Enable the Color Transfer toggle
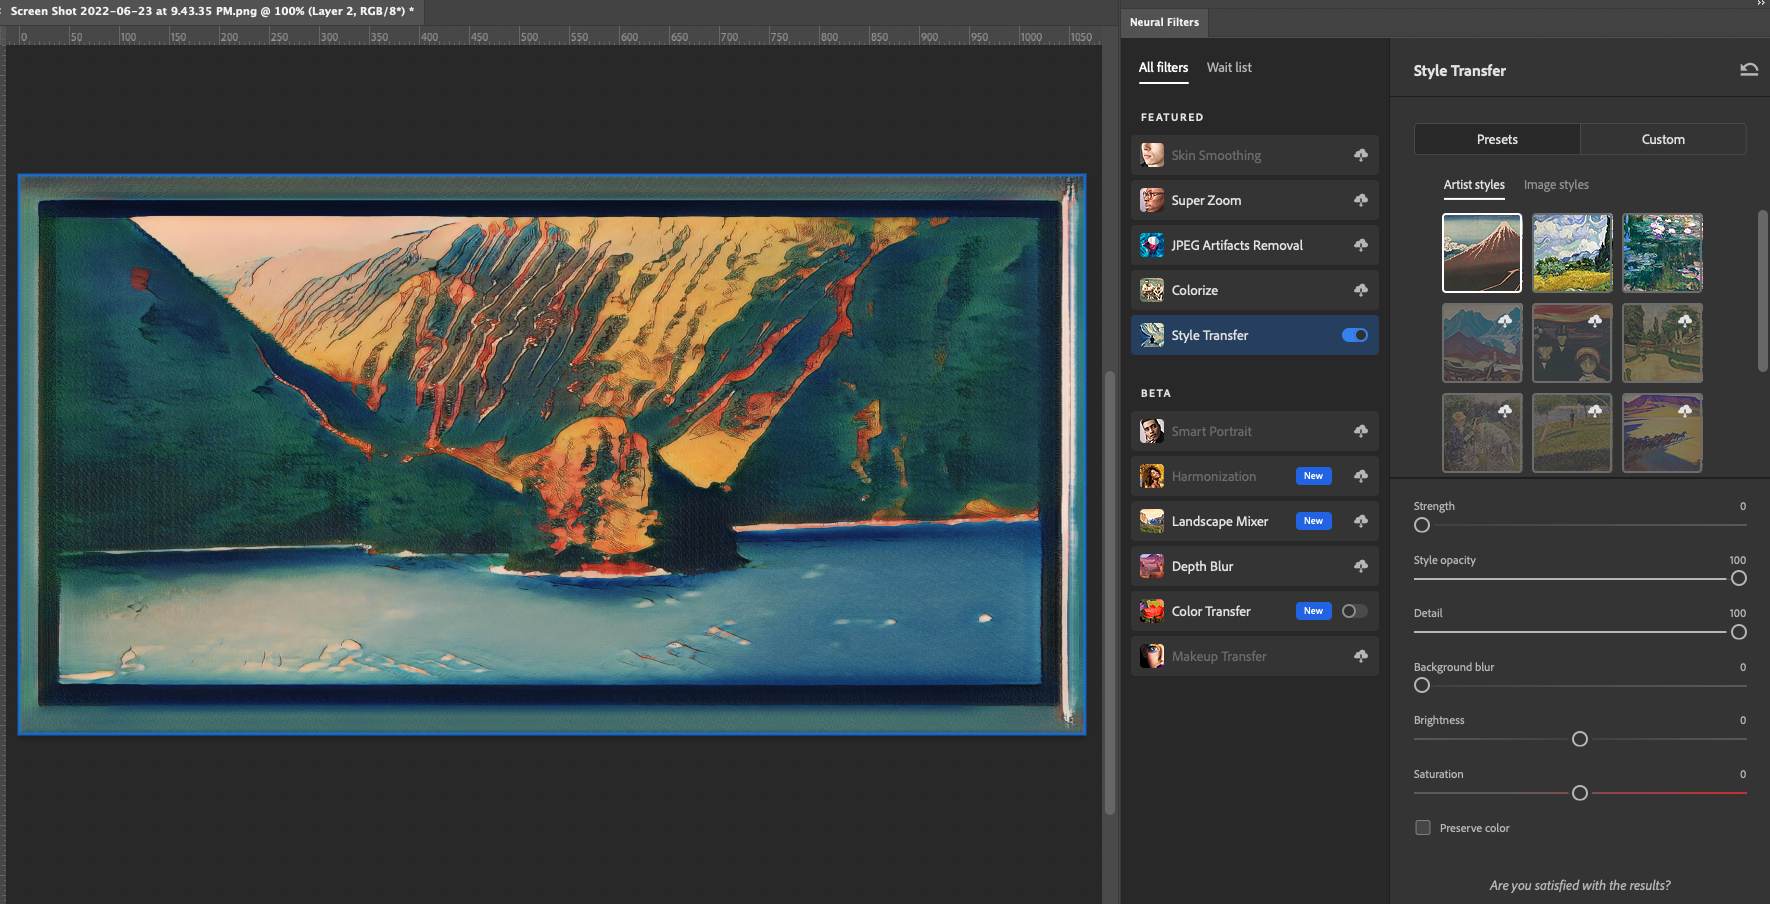Image resolution: width=1770 pixels, height=904 pixels. 1355,611
